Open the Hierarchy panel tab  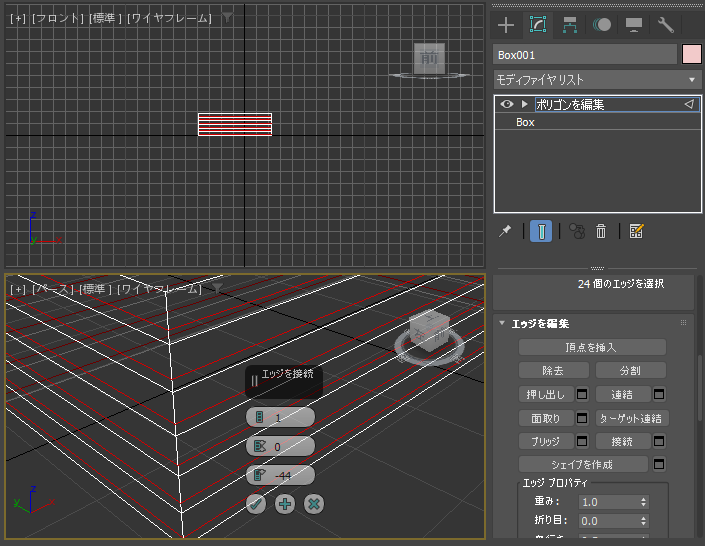pyautogui.click(x=570, y=25)
